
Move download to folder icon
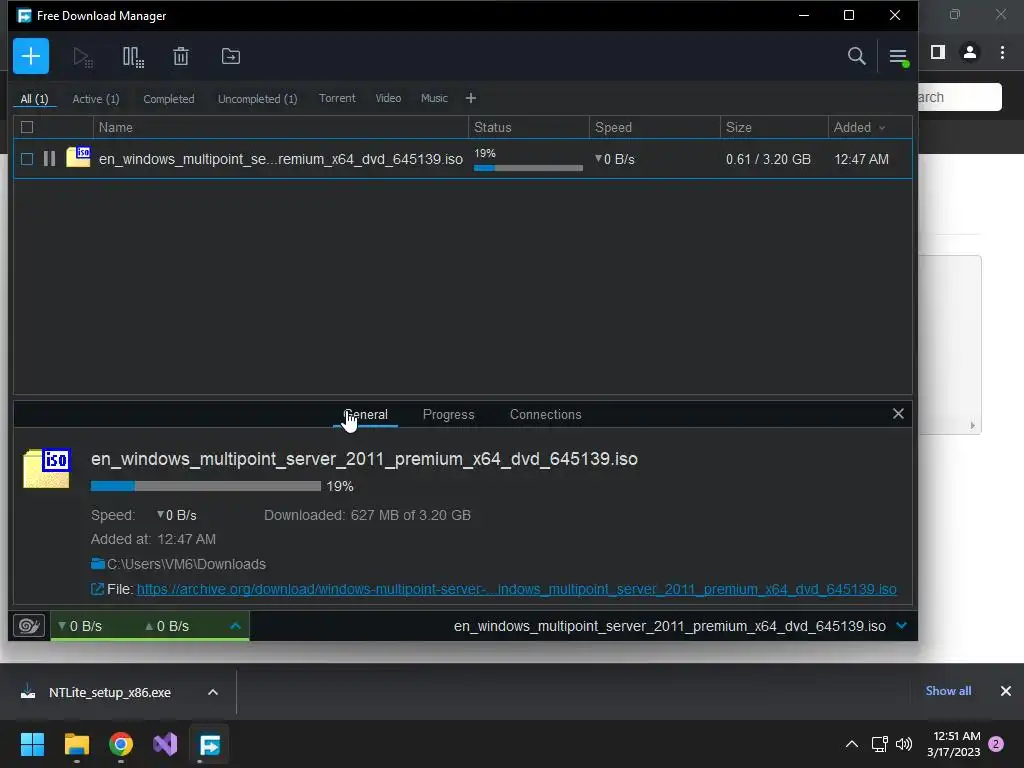tap(231, 56)
